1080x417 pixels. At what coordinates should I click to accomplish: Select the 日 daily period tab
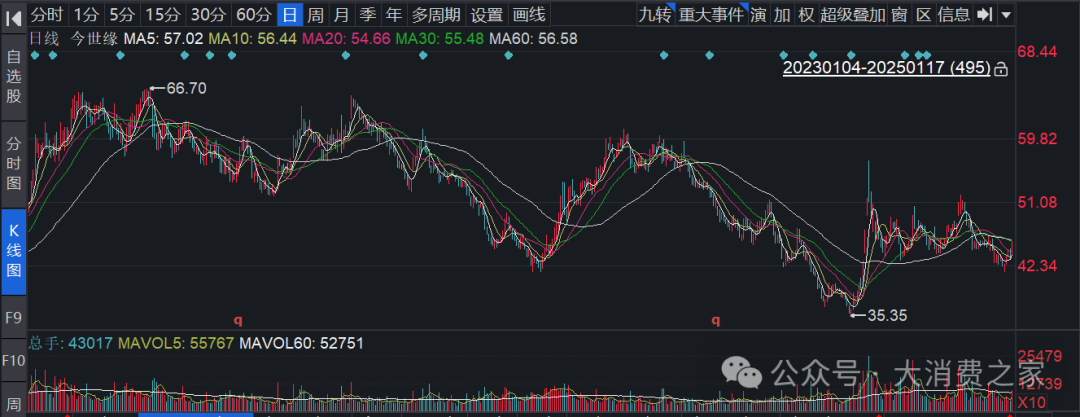coord(291,14)
